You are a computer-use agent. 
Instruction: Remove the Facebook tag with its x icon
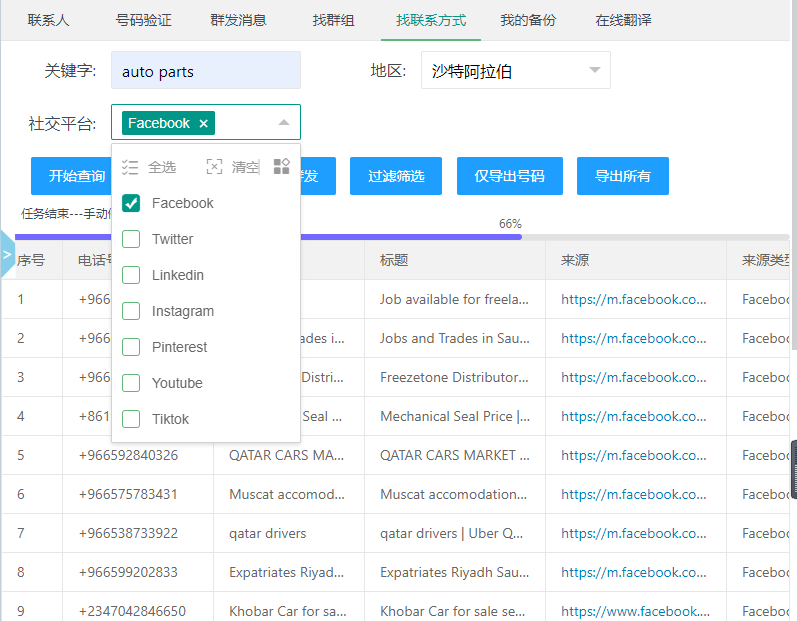[x=203, y=123]
